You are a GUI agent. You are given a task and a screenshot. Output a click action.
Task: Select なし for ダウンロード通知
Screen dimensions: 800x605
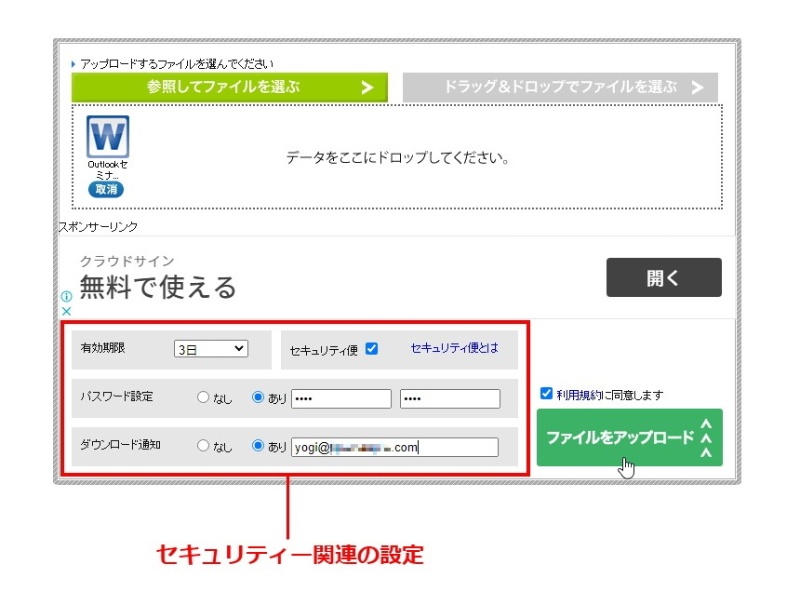[203, 445]
